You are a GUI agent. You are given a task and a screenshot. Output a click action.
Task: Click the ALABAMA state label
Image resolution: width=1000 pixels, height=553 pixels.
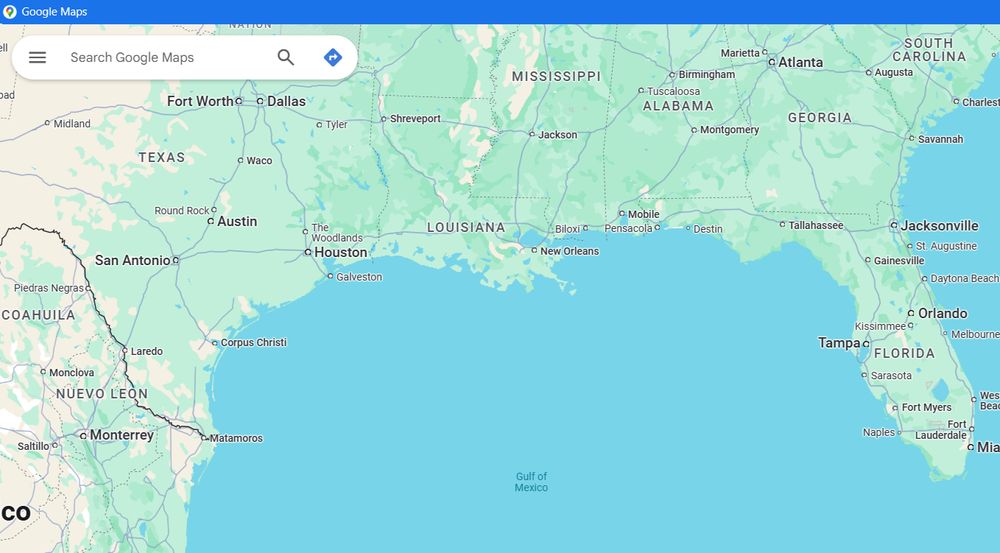678,106
